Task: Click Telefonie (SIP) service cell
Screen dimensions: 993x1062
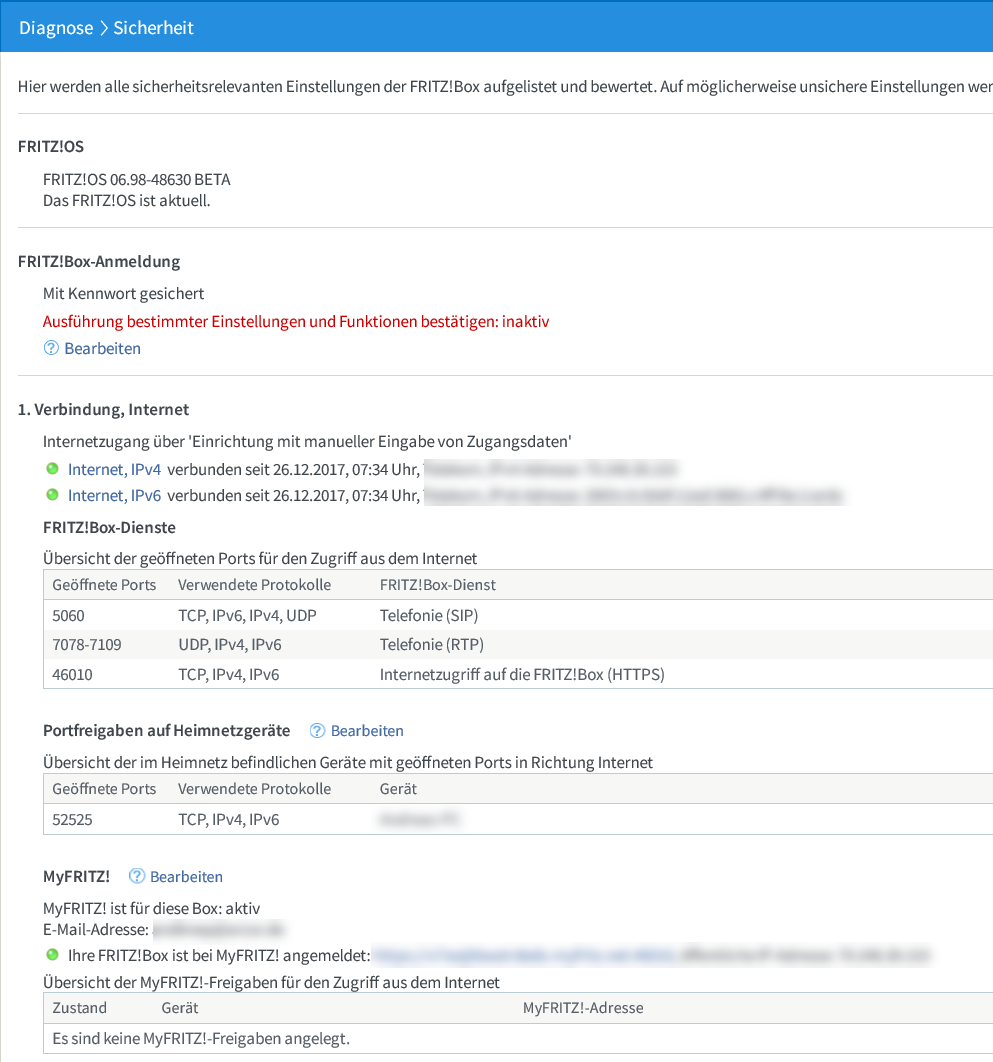Action: pos(429,616)
